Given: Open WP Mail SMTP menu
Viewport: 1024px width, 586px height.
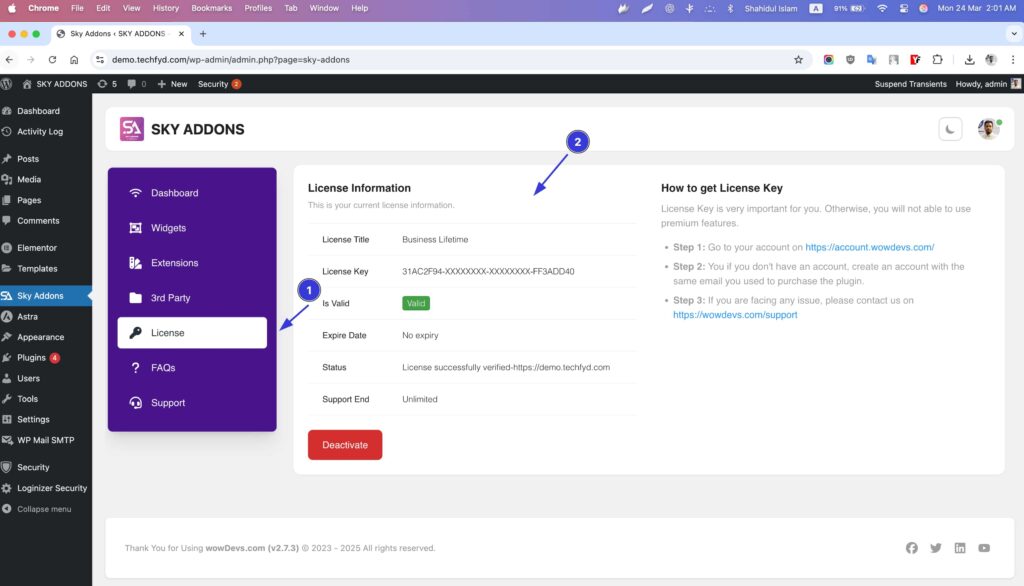Looking at the screenshot, I should coord(46,440).
